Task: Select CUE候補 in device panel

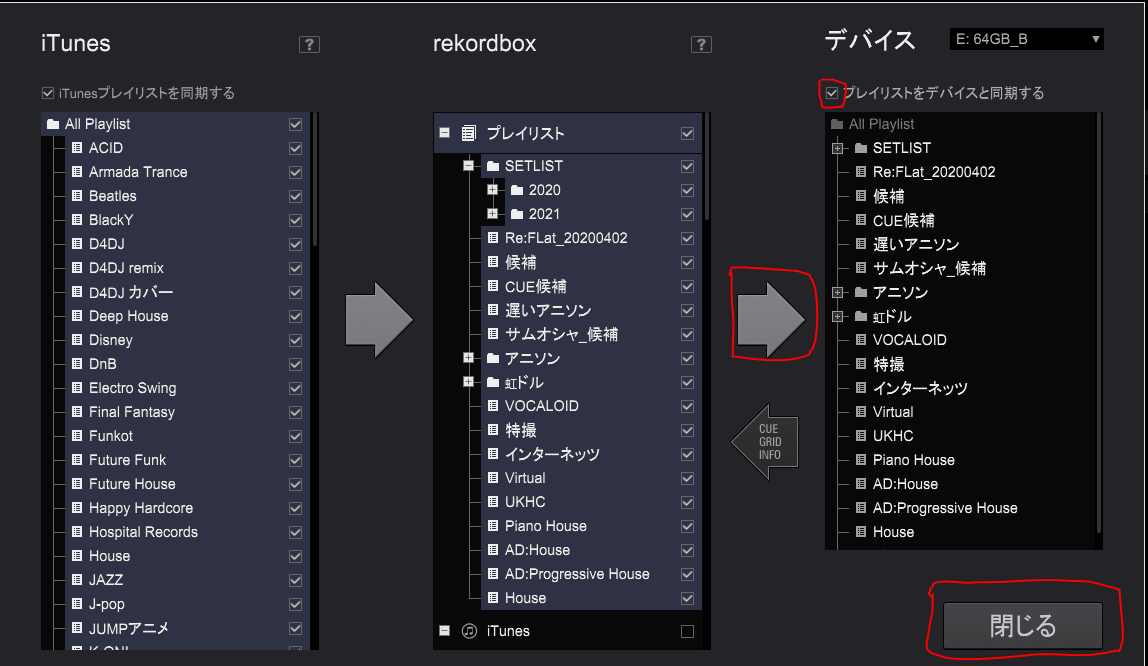Action: click(x=903, y=220)
